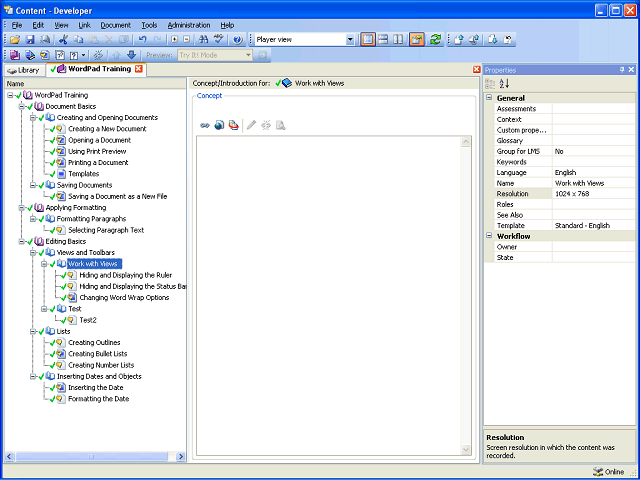The image size is (640, 480).
Task: Click the Online status indicator
Action: [609, 472]
